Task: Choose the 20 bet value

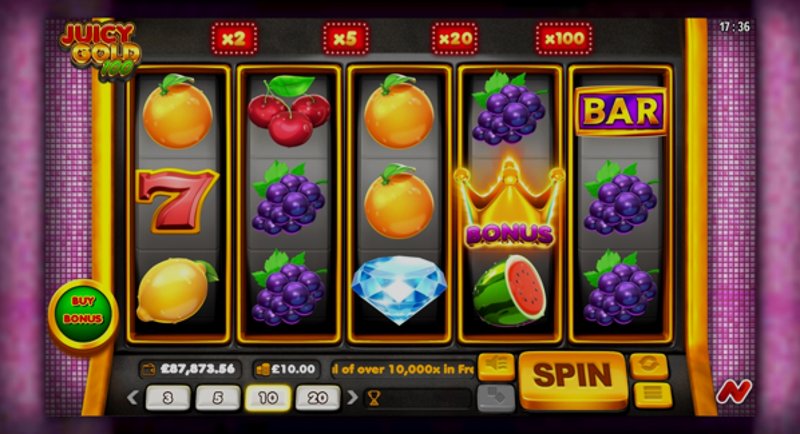Action: [x=317, y=398]
